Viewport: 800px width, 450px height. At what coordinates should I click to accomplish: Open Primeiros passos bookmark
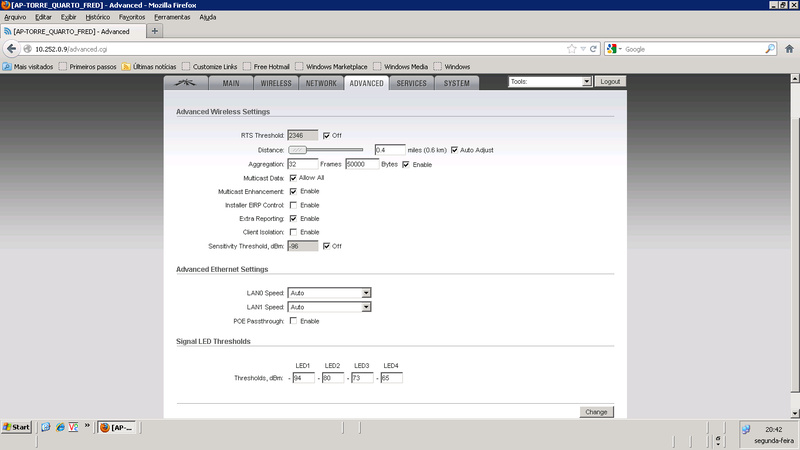point(88,67)
